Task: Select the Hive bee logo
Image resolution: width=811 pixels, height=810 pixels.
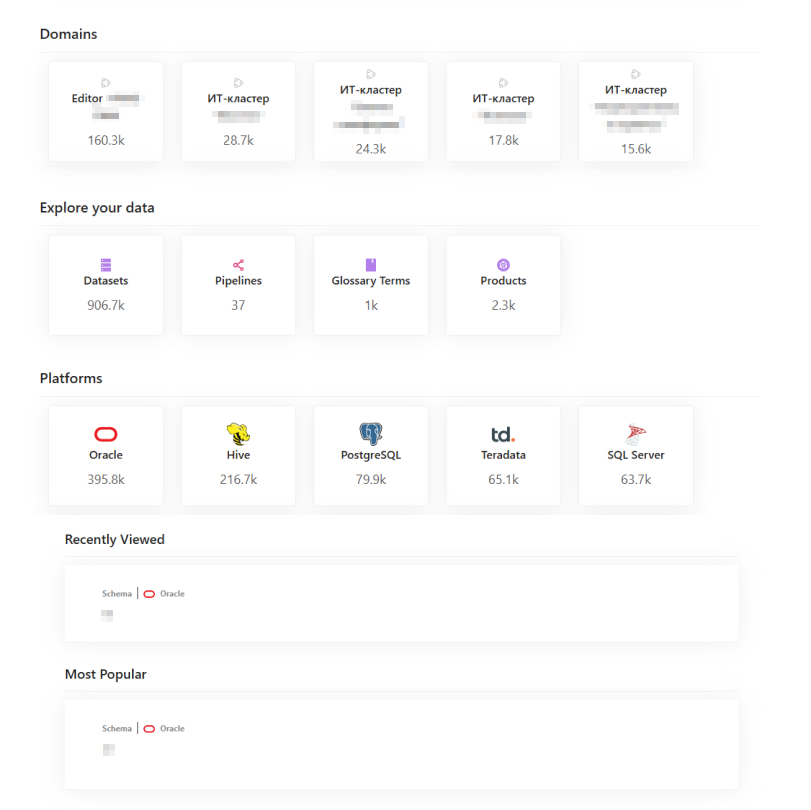Action: pyautogui.click(x=238, y=434)
